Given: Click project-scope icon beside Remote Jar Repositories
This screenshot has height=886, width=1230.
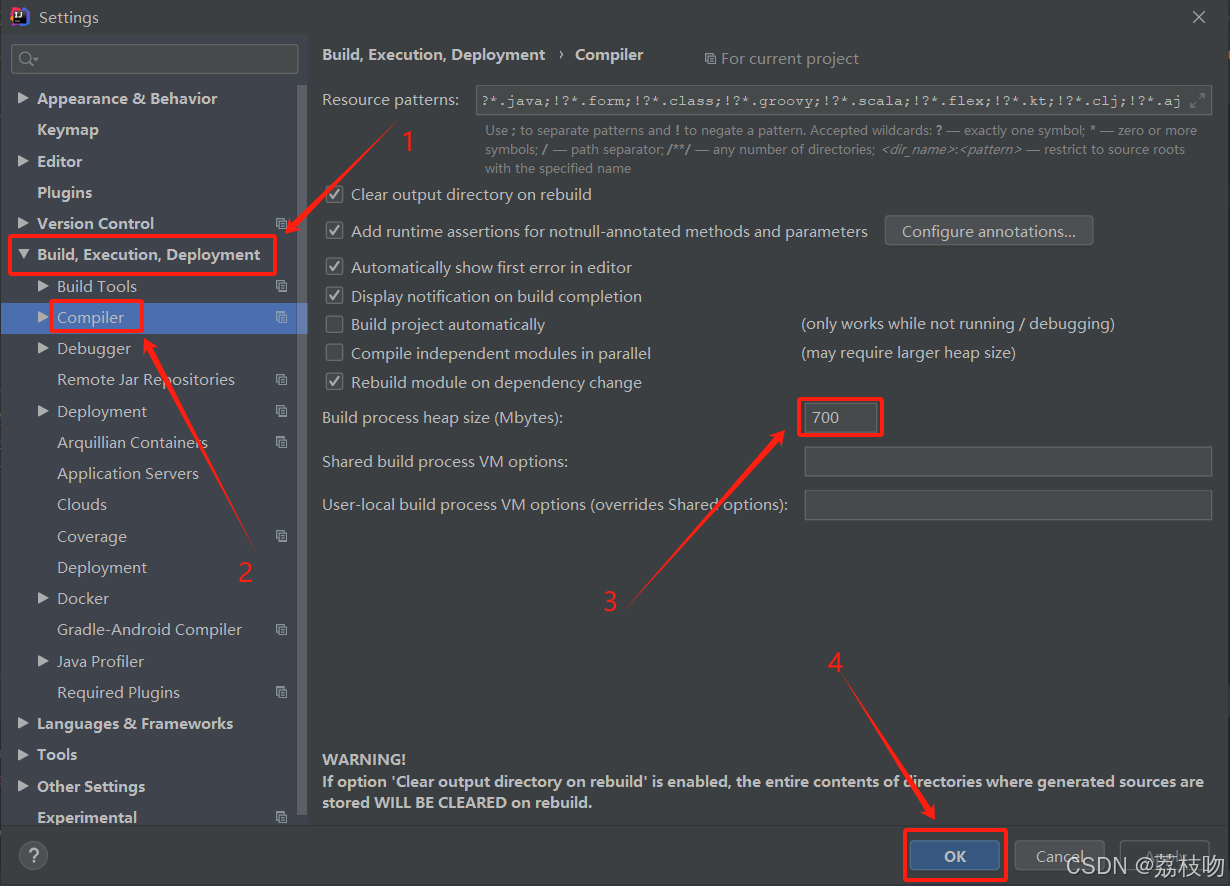Looking at the screenshot, I should tap(281, 380).
